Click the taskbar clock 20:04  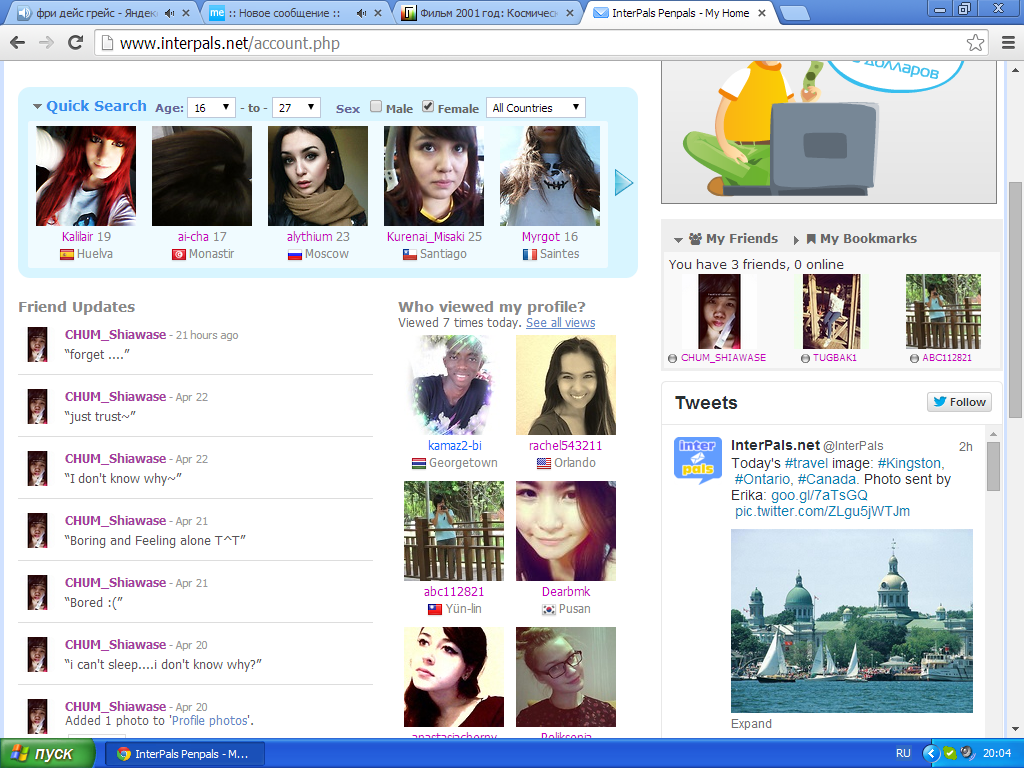(x=997, y=753)
